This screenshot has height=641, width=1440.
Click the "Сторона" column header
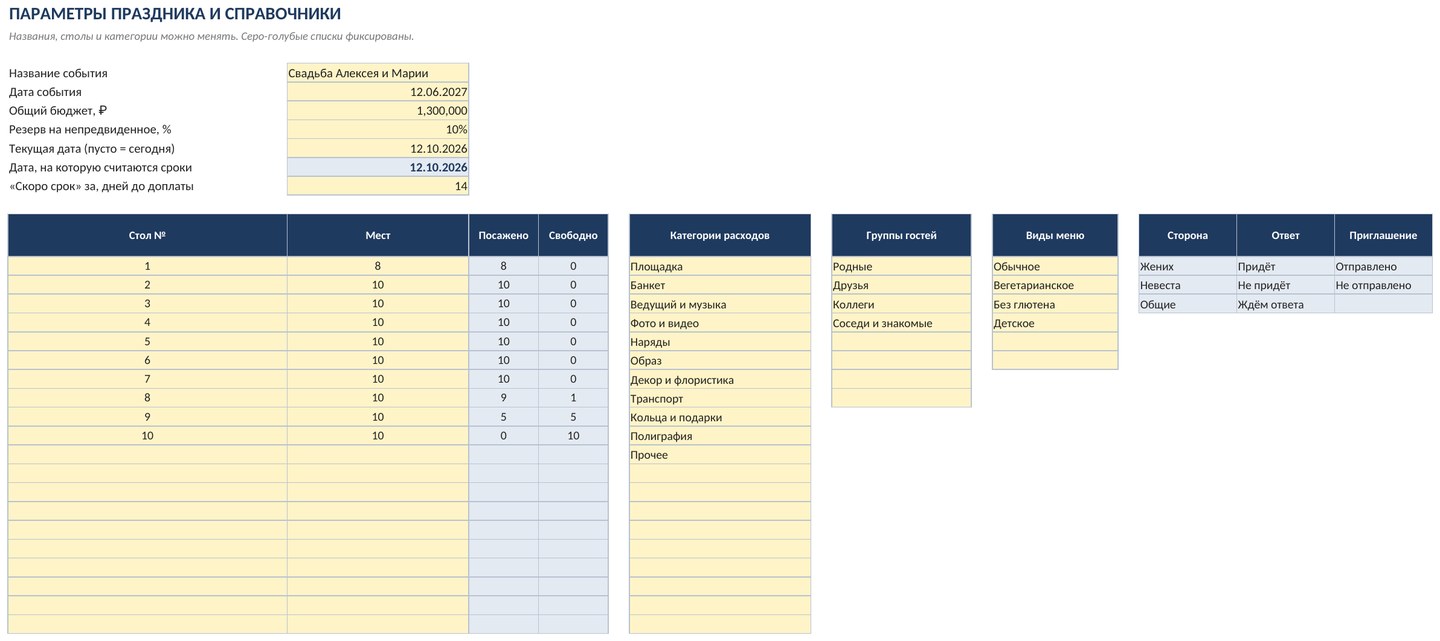[1187, 235]
